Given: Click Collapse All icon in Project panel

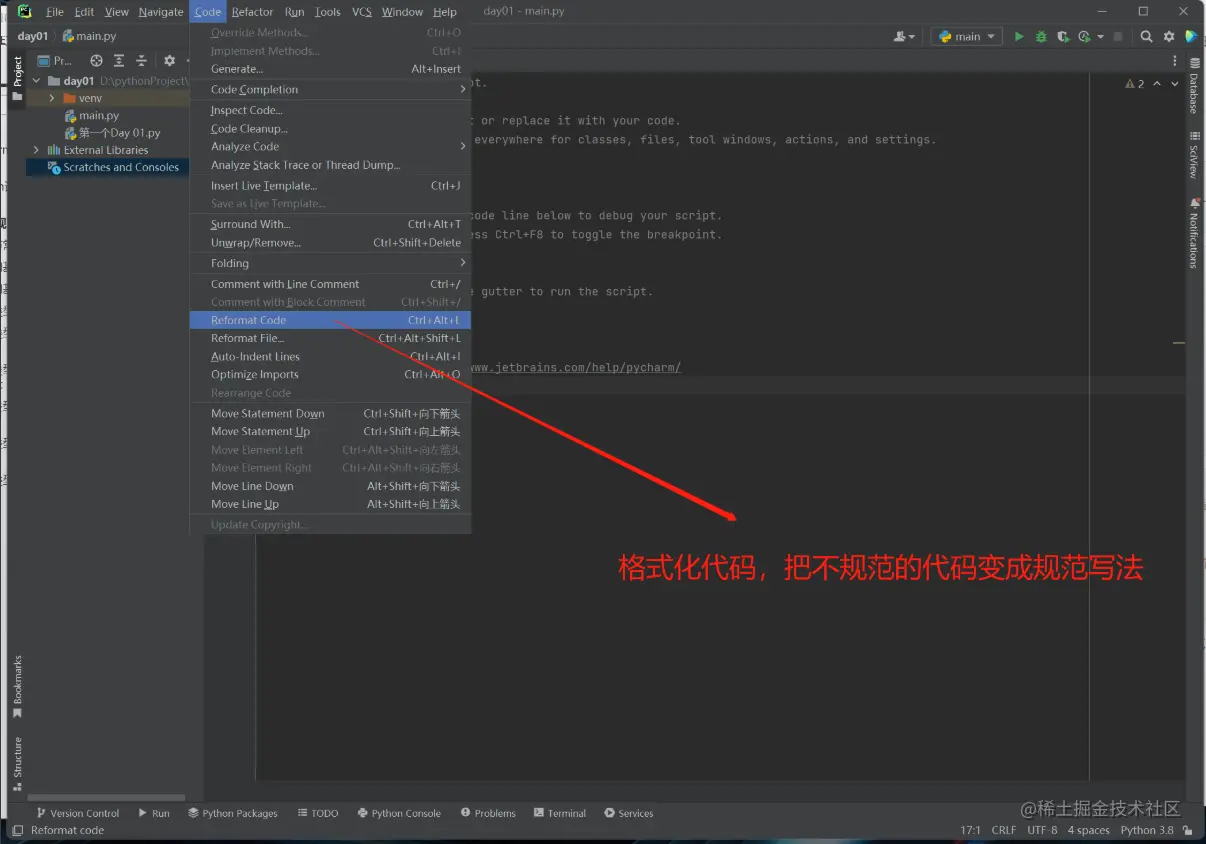Looking at the screenshot, I should pos(141,61).
